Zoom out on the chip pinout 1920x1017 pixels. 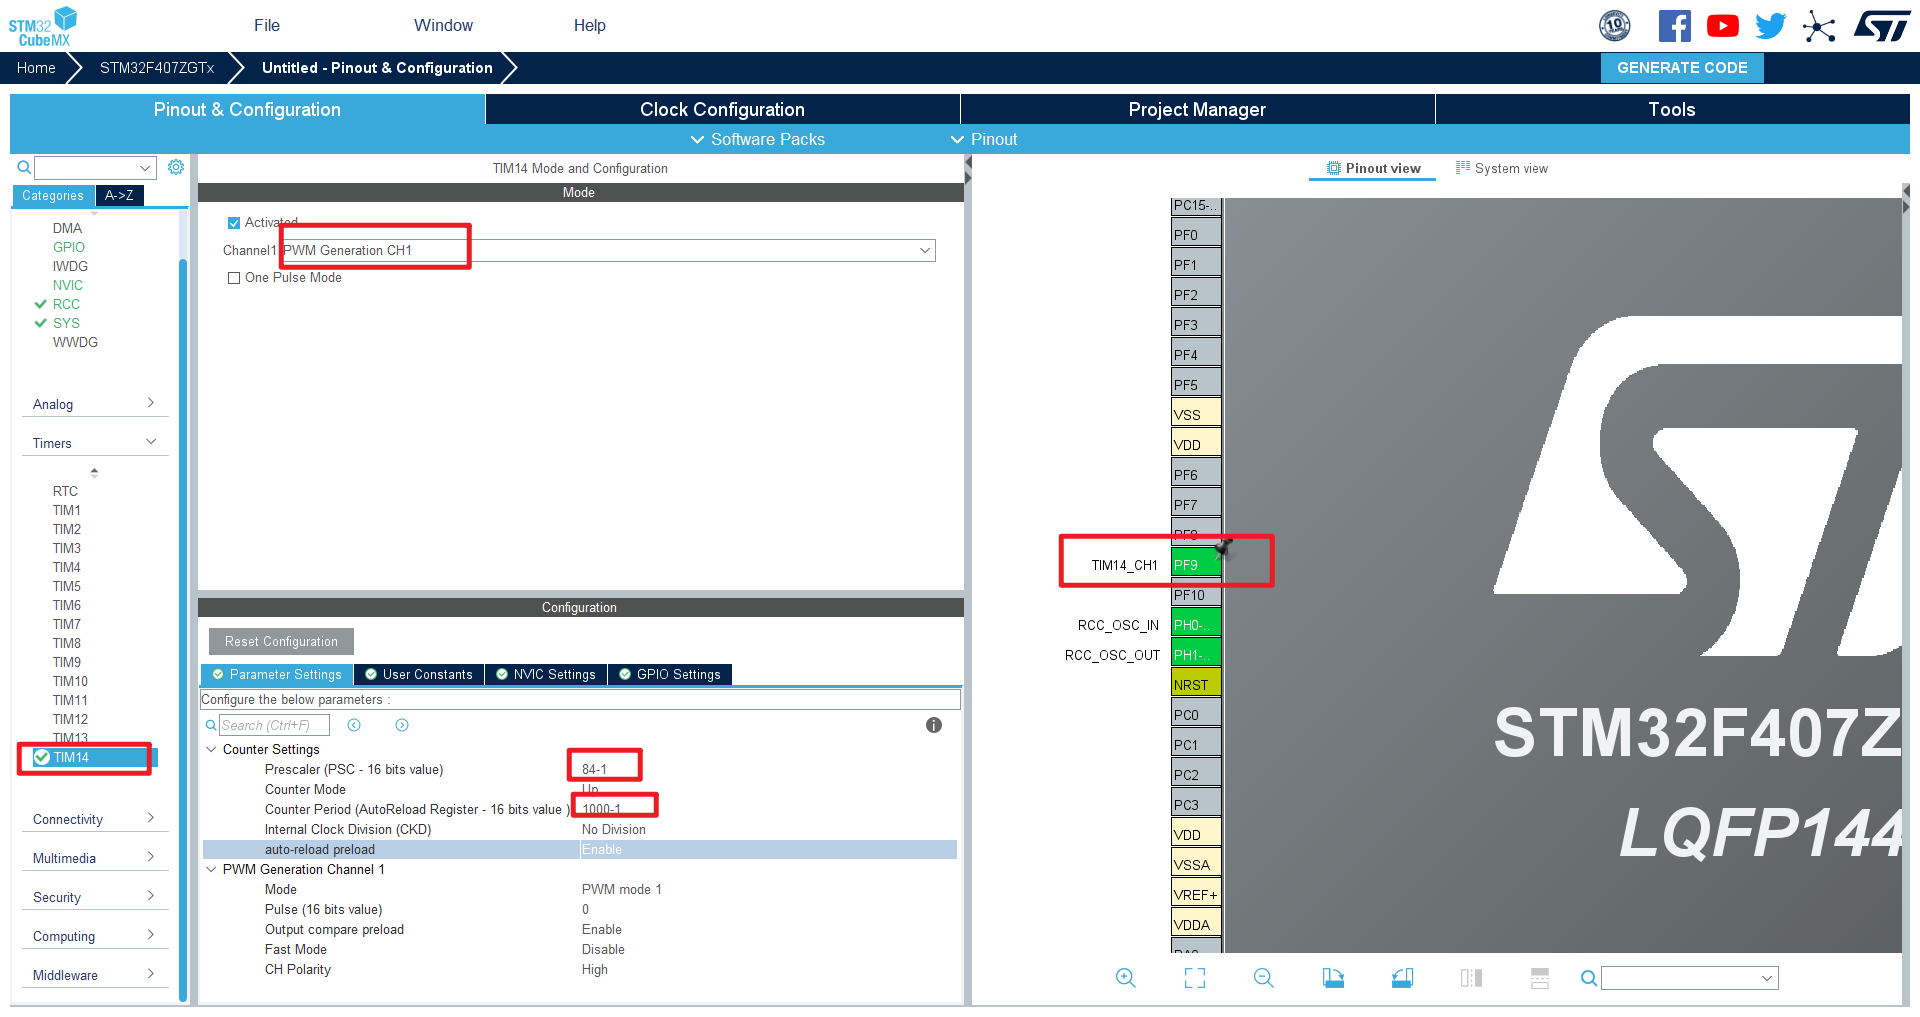tap(1264, 978)
